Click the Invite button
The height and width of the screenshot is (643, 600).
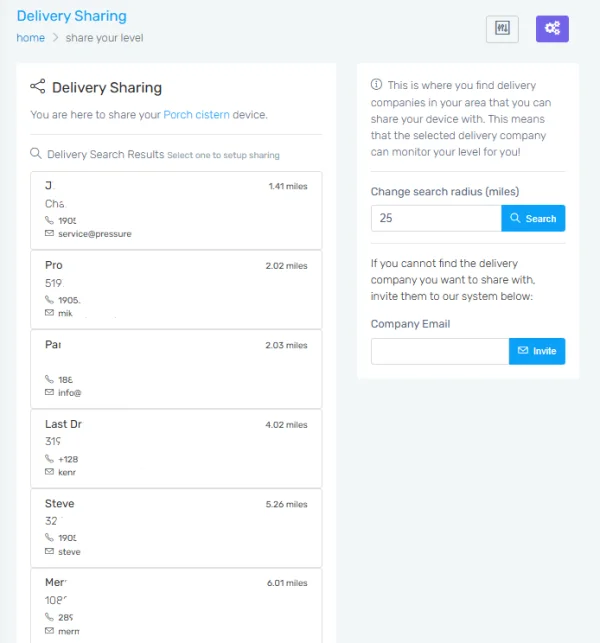pos(537,351)
